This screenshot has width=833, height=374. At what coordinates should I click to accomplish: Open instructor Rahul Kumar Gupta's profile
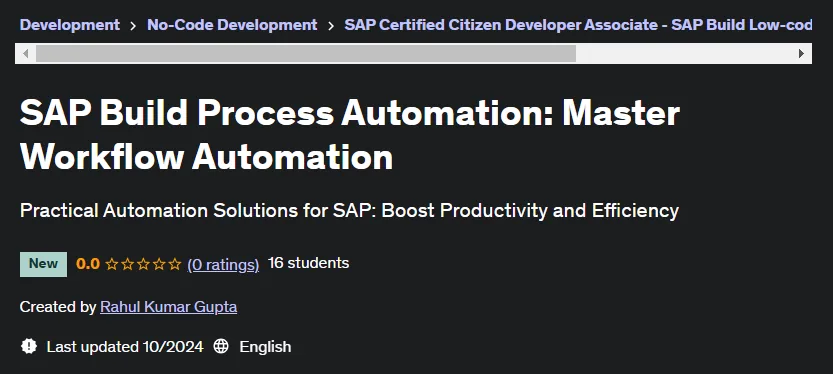(x=168, y=307)
